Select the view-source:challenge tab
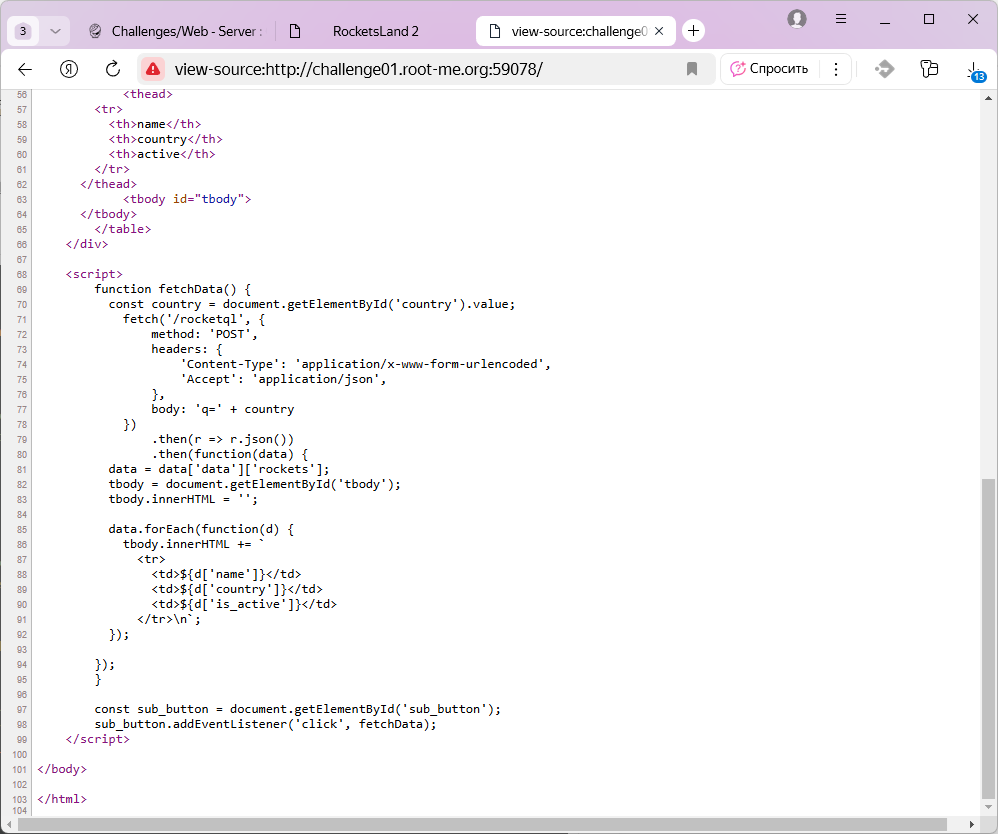Image resolution: width=998 pixels, height=834 pixels. point(576,31)
